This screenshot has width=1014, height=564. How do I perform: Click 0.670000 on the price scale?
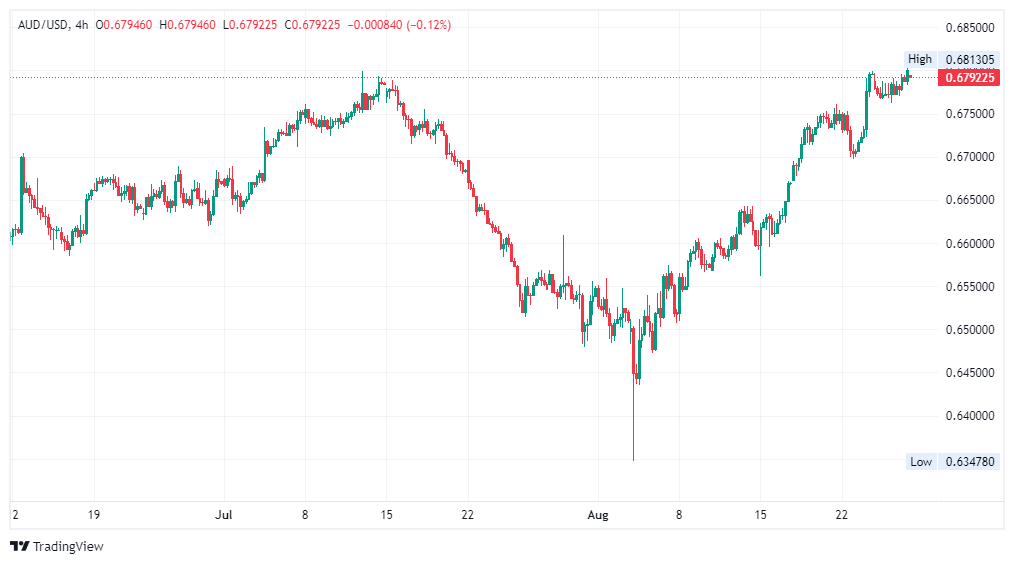(970, 157)
